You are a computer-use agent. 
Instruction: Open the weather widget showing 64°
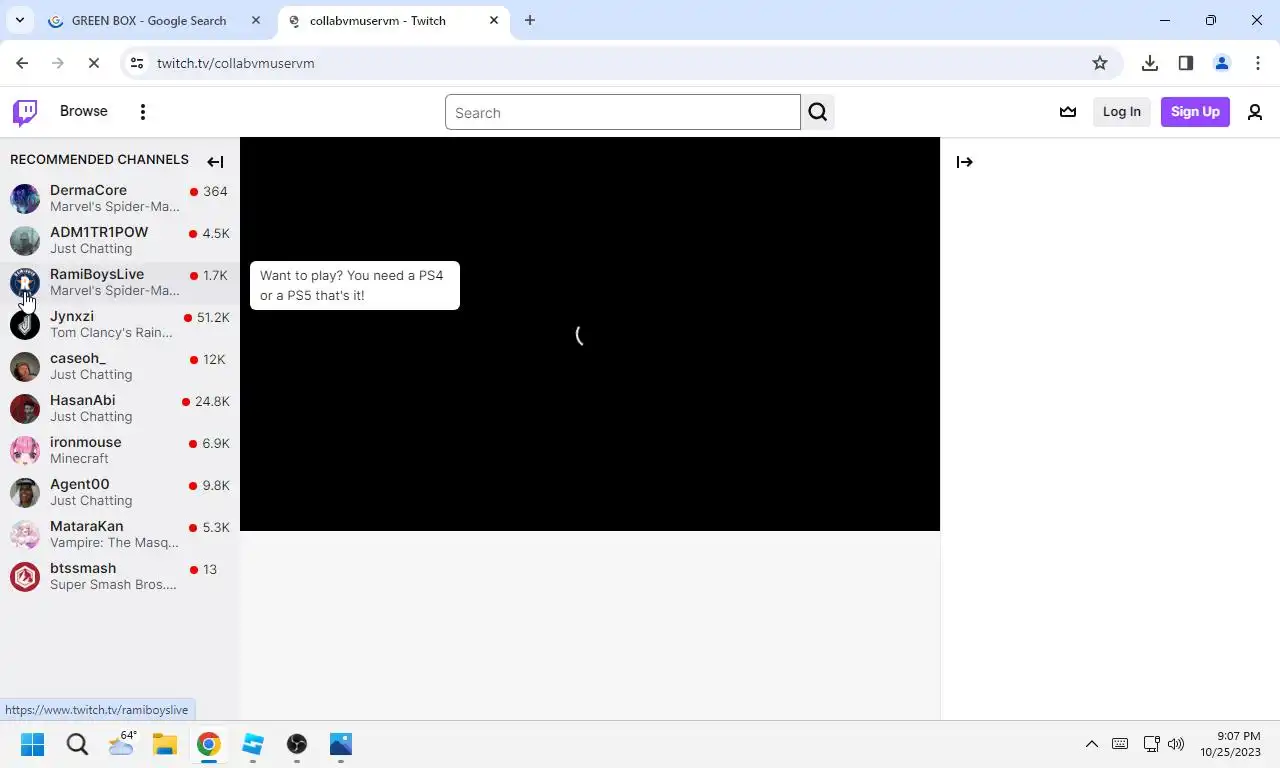point(121,744)
